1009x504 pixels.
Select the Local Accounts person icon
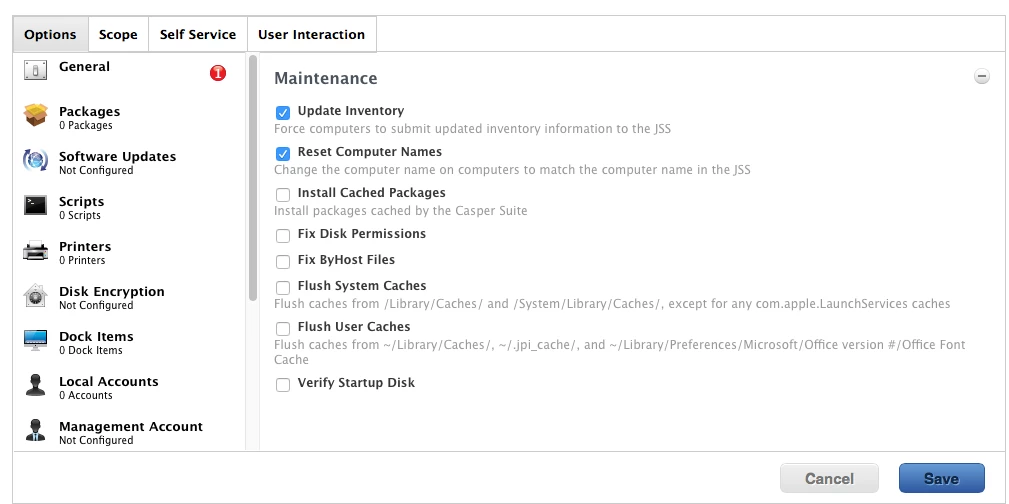click(36, 386)
